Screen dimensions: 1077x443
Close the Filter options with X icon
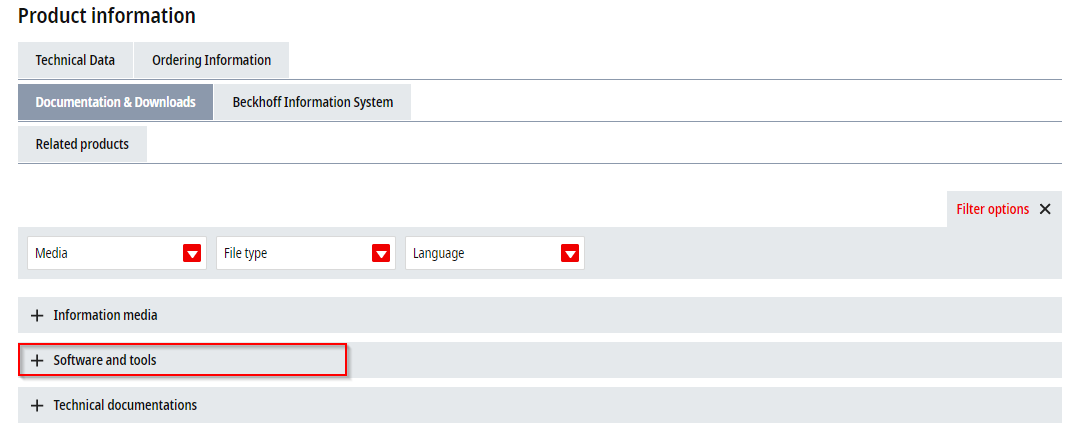pos(1045,209)
